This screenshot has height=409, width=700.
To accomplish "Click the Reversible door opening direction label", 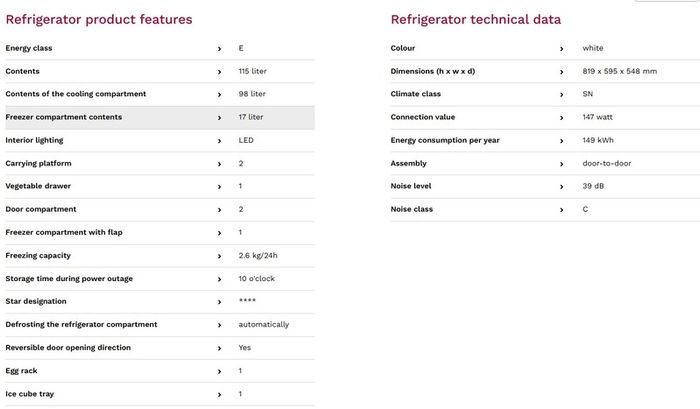I will click(x=68, y=347).
